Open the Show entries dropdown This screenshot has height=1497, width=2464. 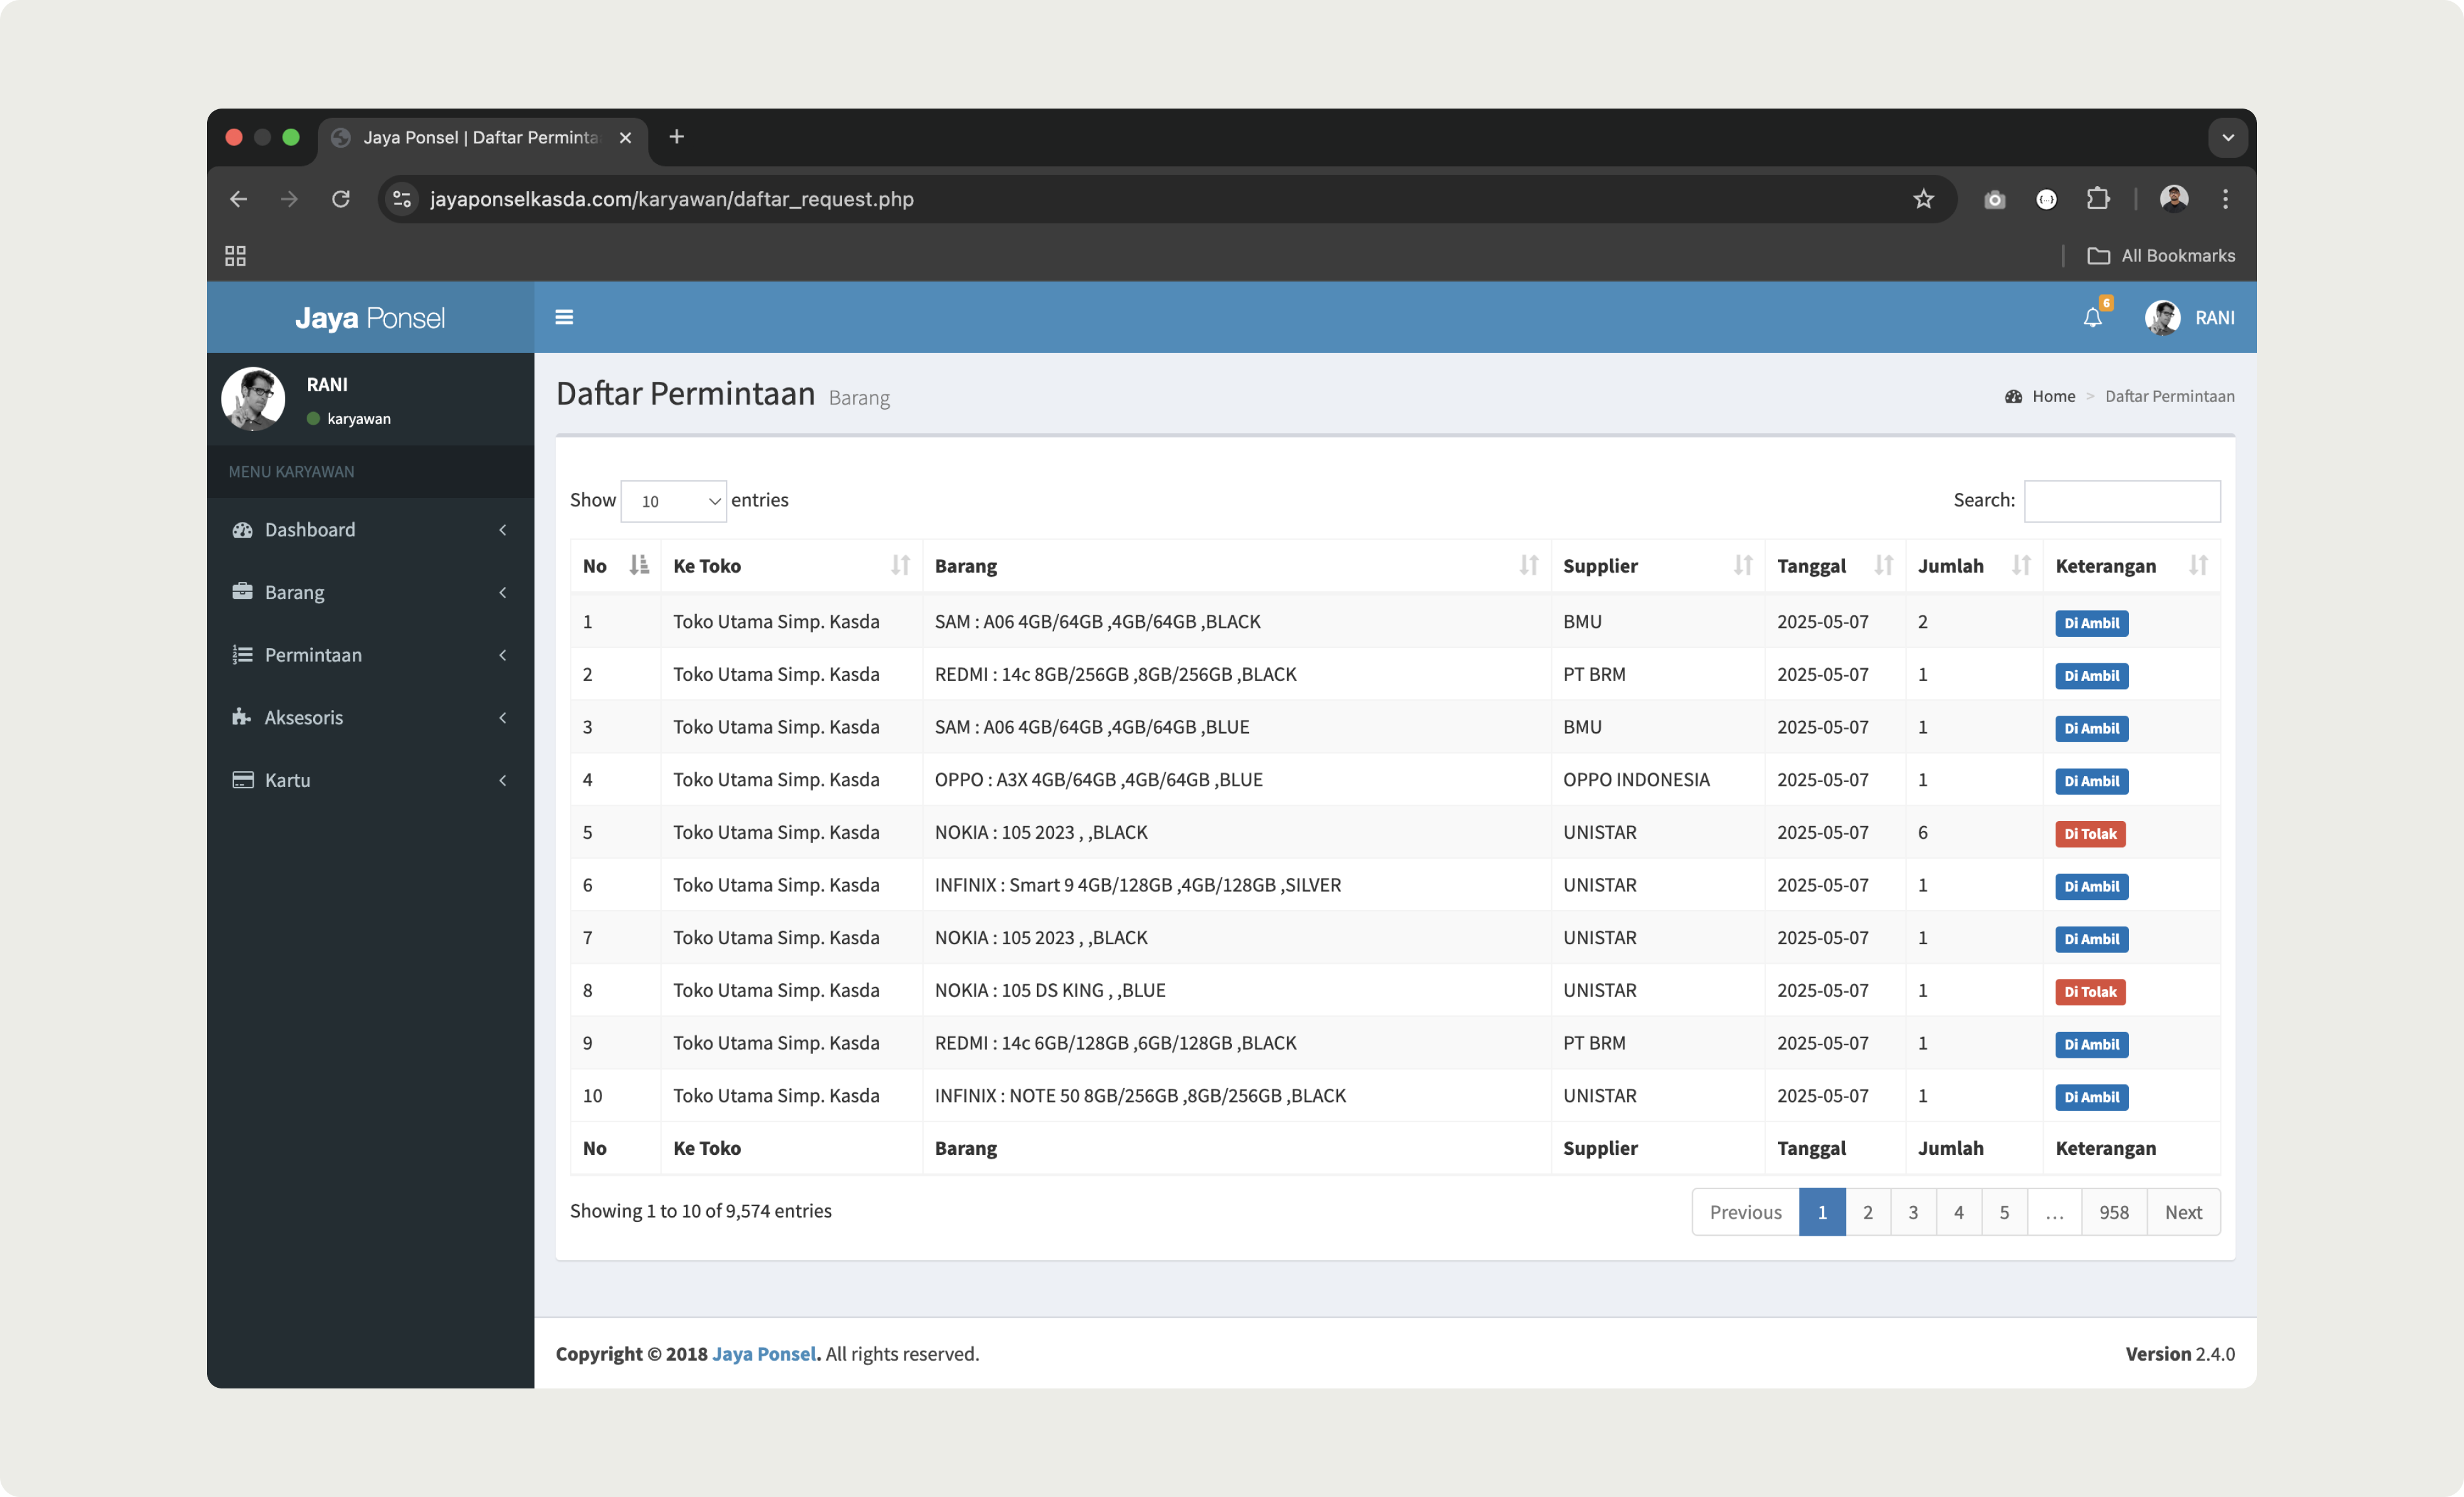pyautogui.click(x=673, y=501)
